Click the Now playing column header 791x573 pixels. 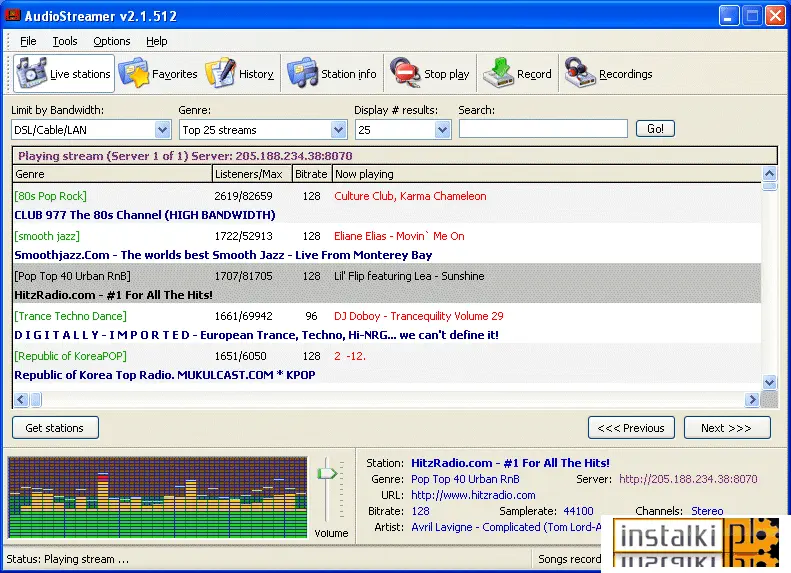(546, 174)
